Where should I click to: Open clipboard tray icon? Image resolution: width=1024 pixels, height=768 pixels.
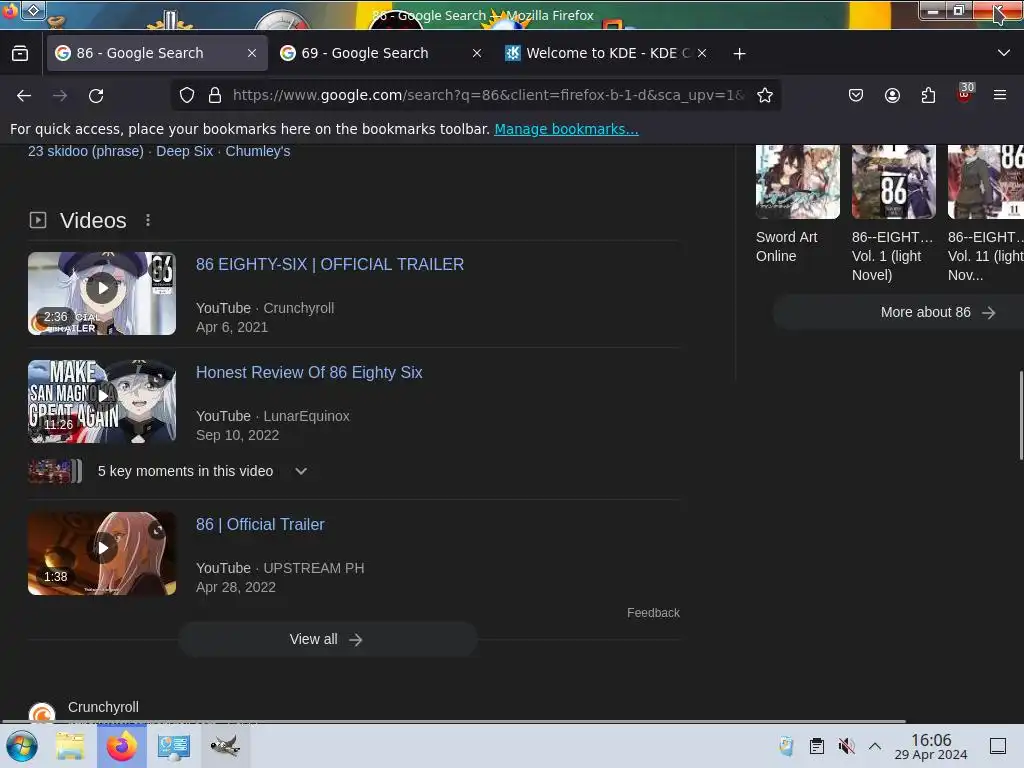(816, 746)
